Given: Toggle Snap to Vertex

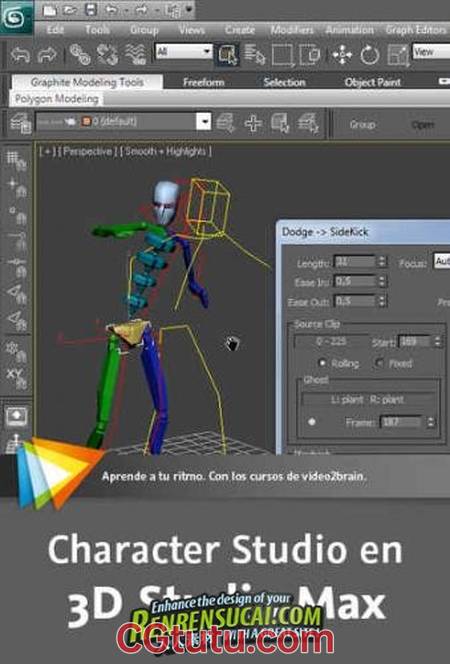Looking at the screenshot, I should pos(17,215).
